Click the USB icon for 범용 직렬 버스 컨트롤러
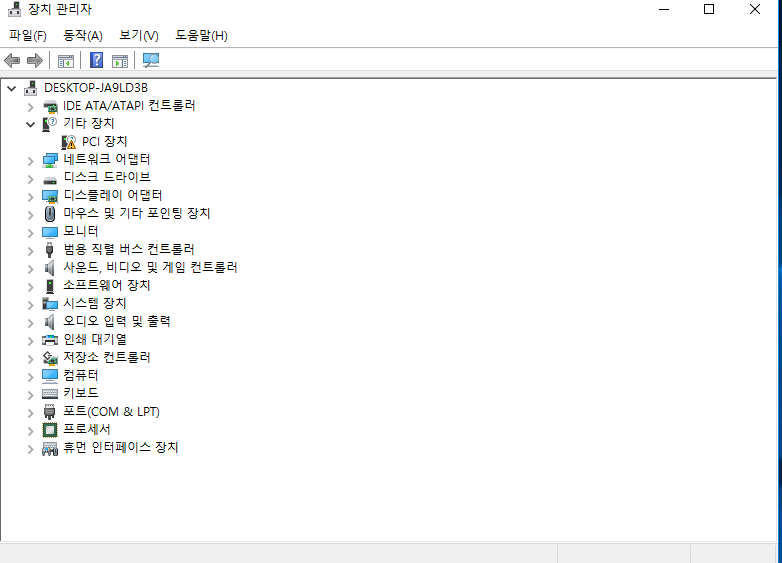Image resolution: width=782 pixels, height=563 pixels. tap(49, 250)
